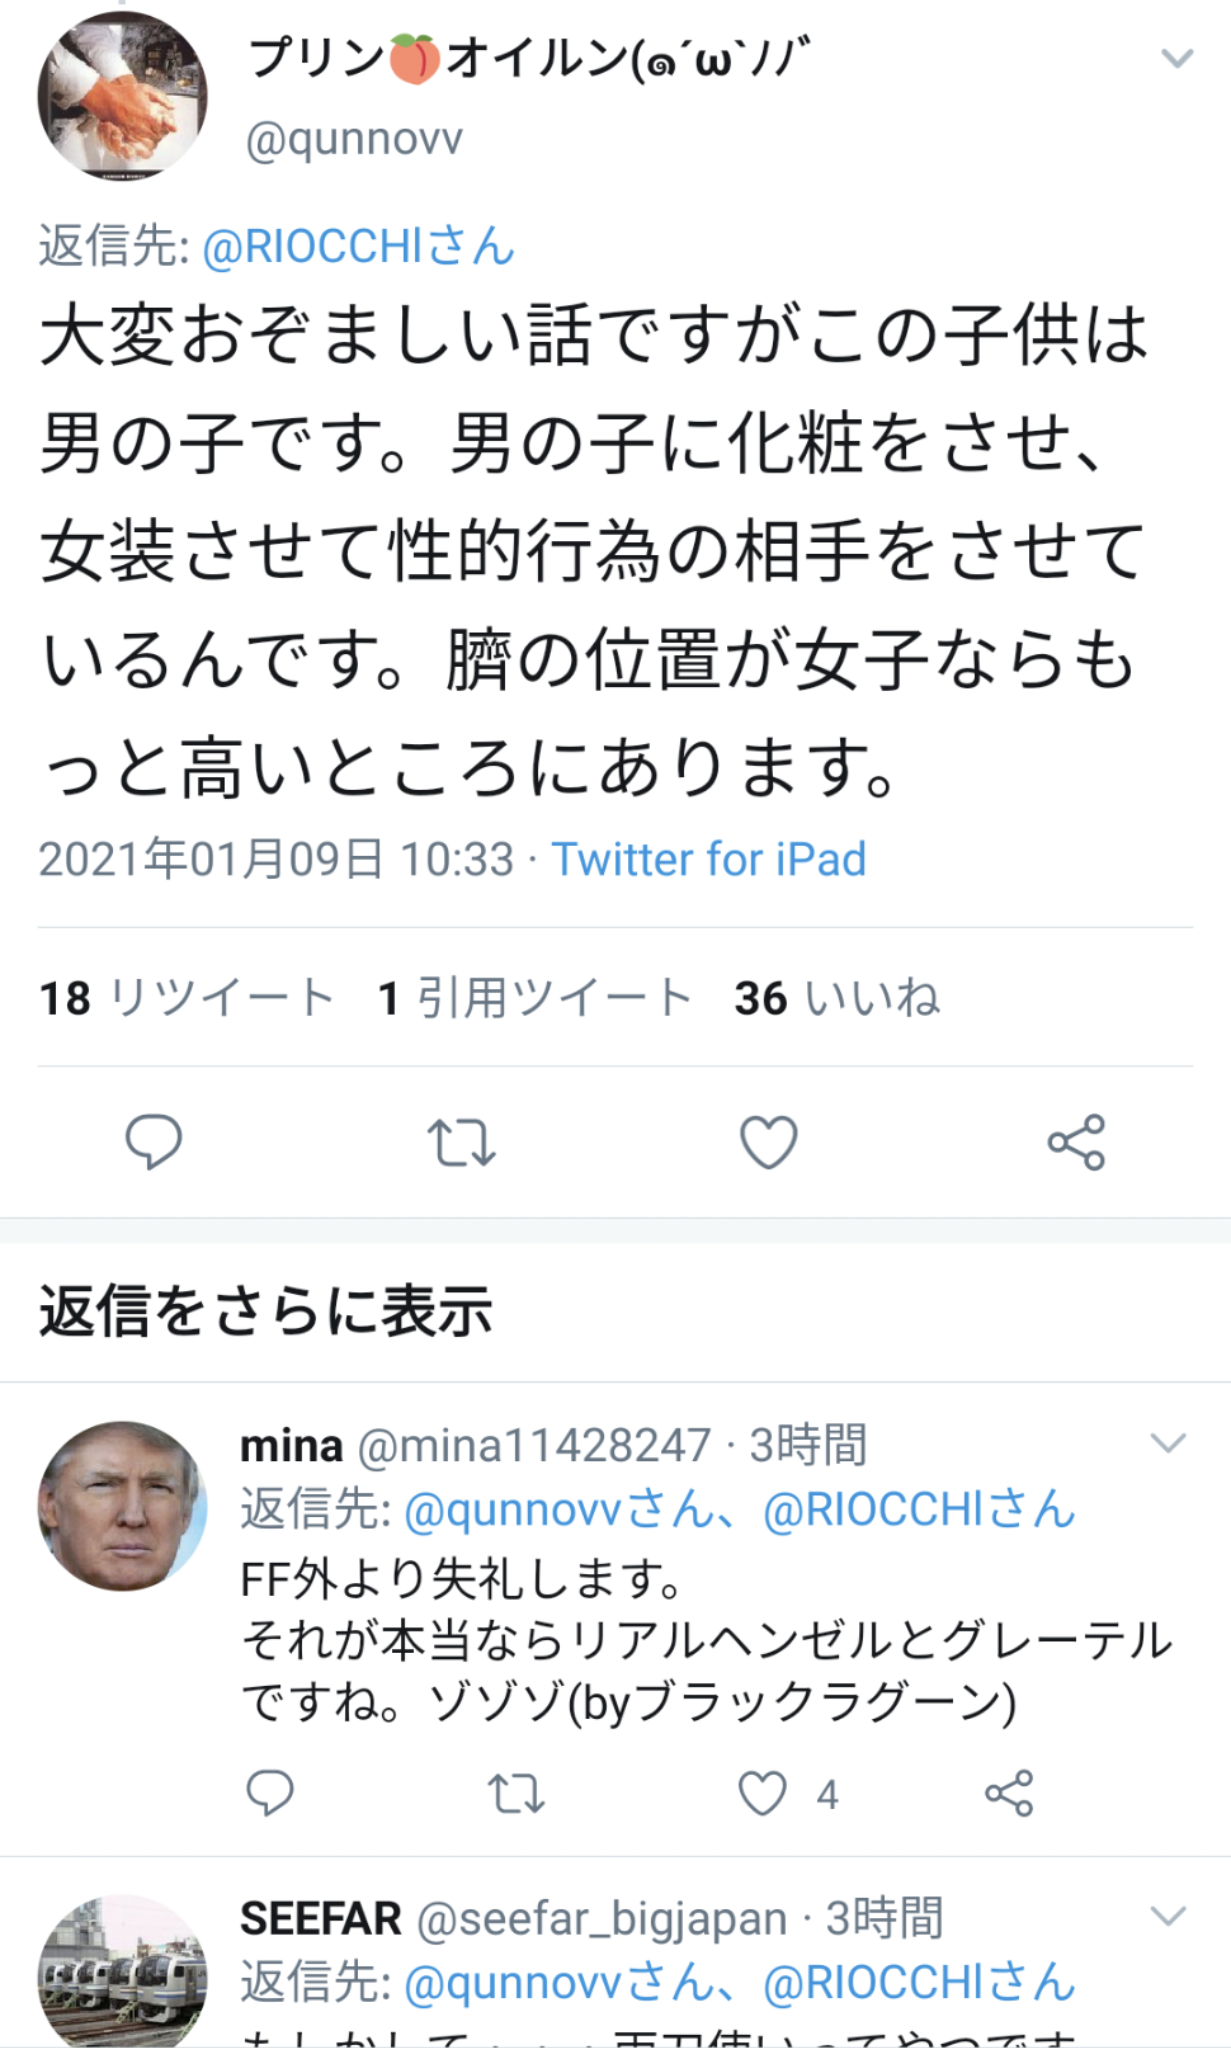Expand options for SEEFAR's reply
Image resolution: width=1231 pixels, height=2048 pixels.
click(x=1167, y=1915)
